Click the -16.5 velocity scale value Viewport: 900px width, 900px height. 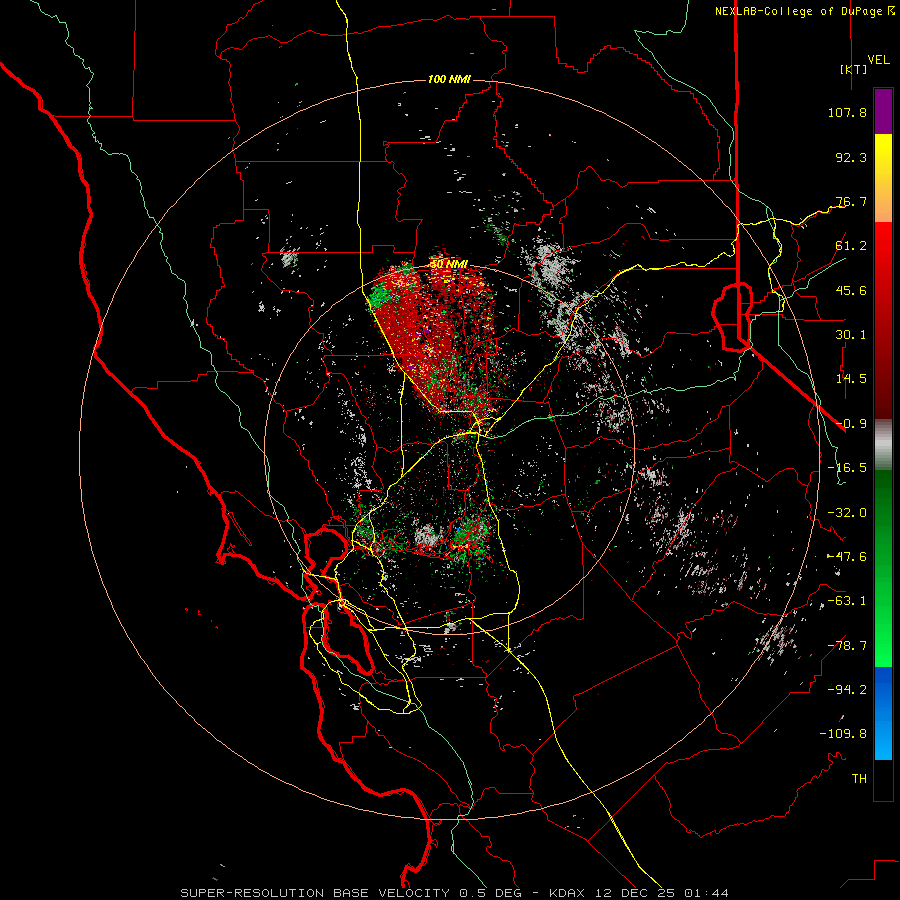point(847,468)
